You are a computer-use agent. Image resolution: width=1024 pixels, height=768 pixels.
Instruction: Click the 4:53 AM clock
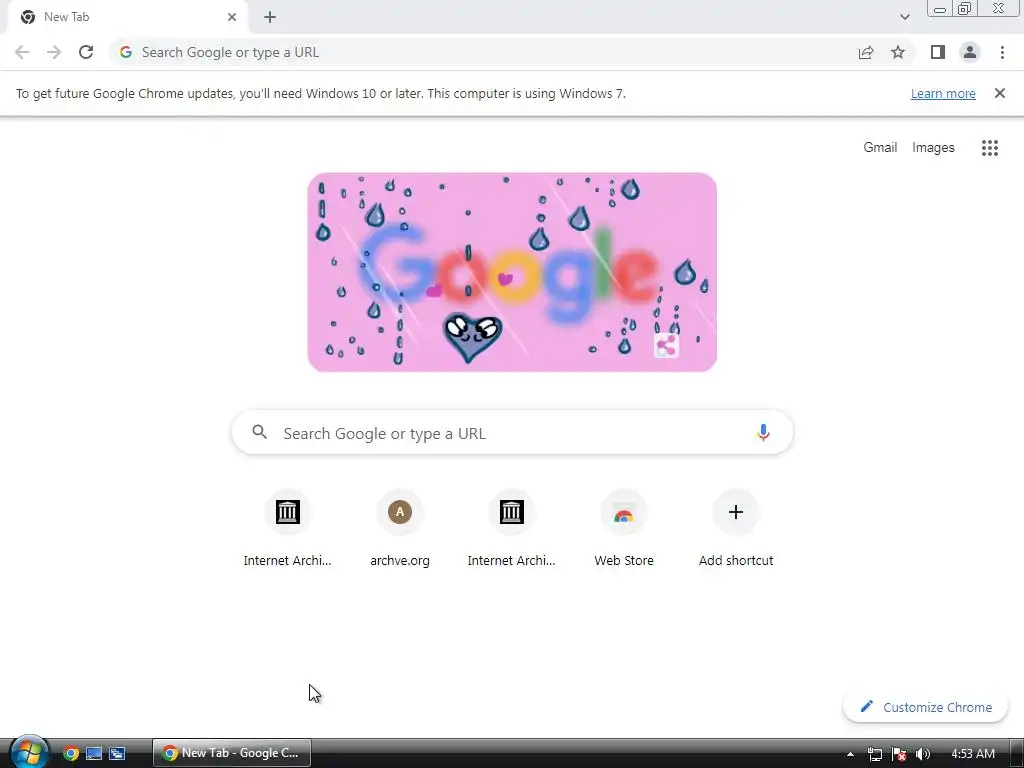coord(972,754)
